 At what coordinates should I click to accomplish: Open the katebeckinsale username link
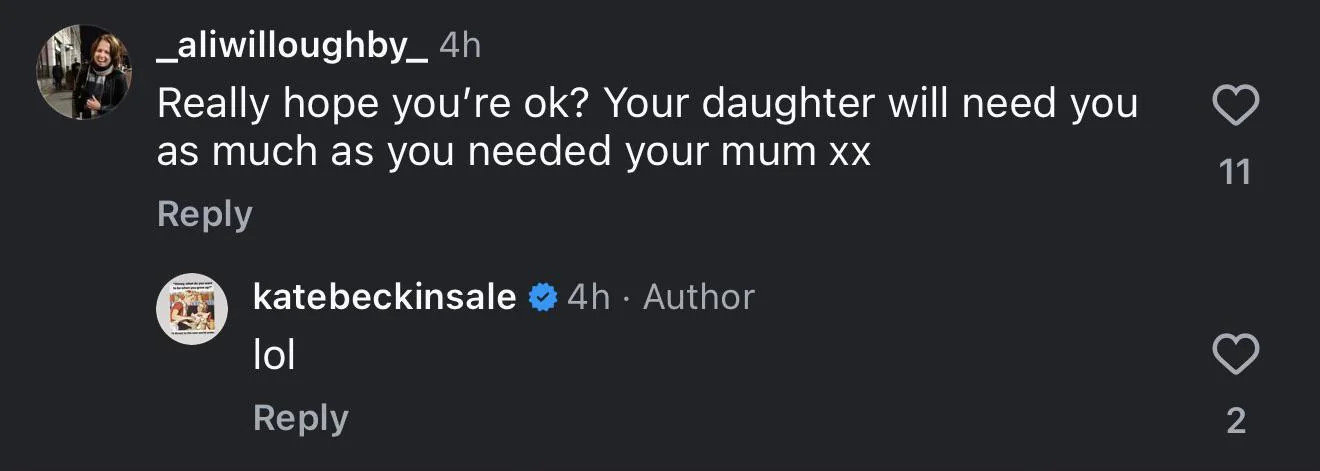click(x=385, y=297)
